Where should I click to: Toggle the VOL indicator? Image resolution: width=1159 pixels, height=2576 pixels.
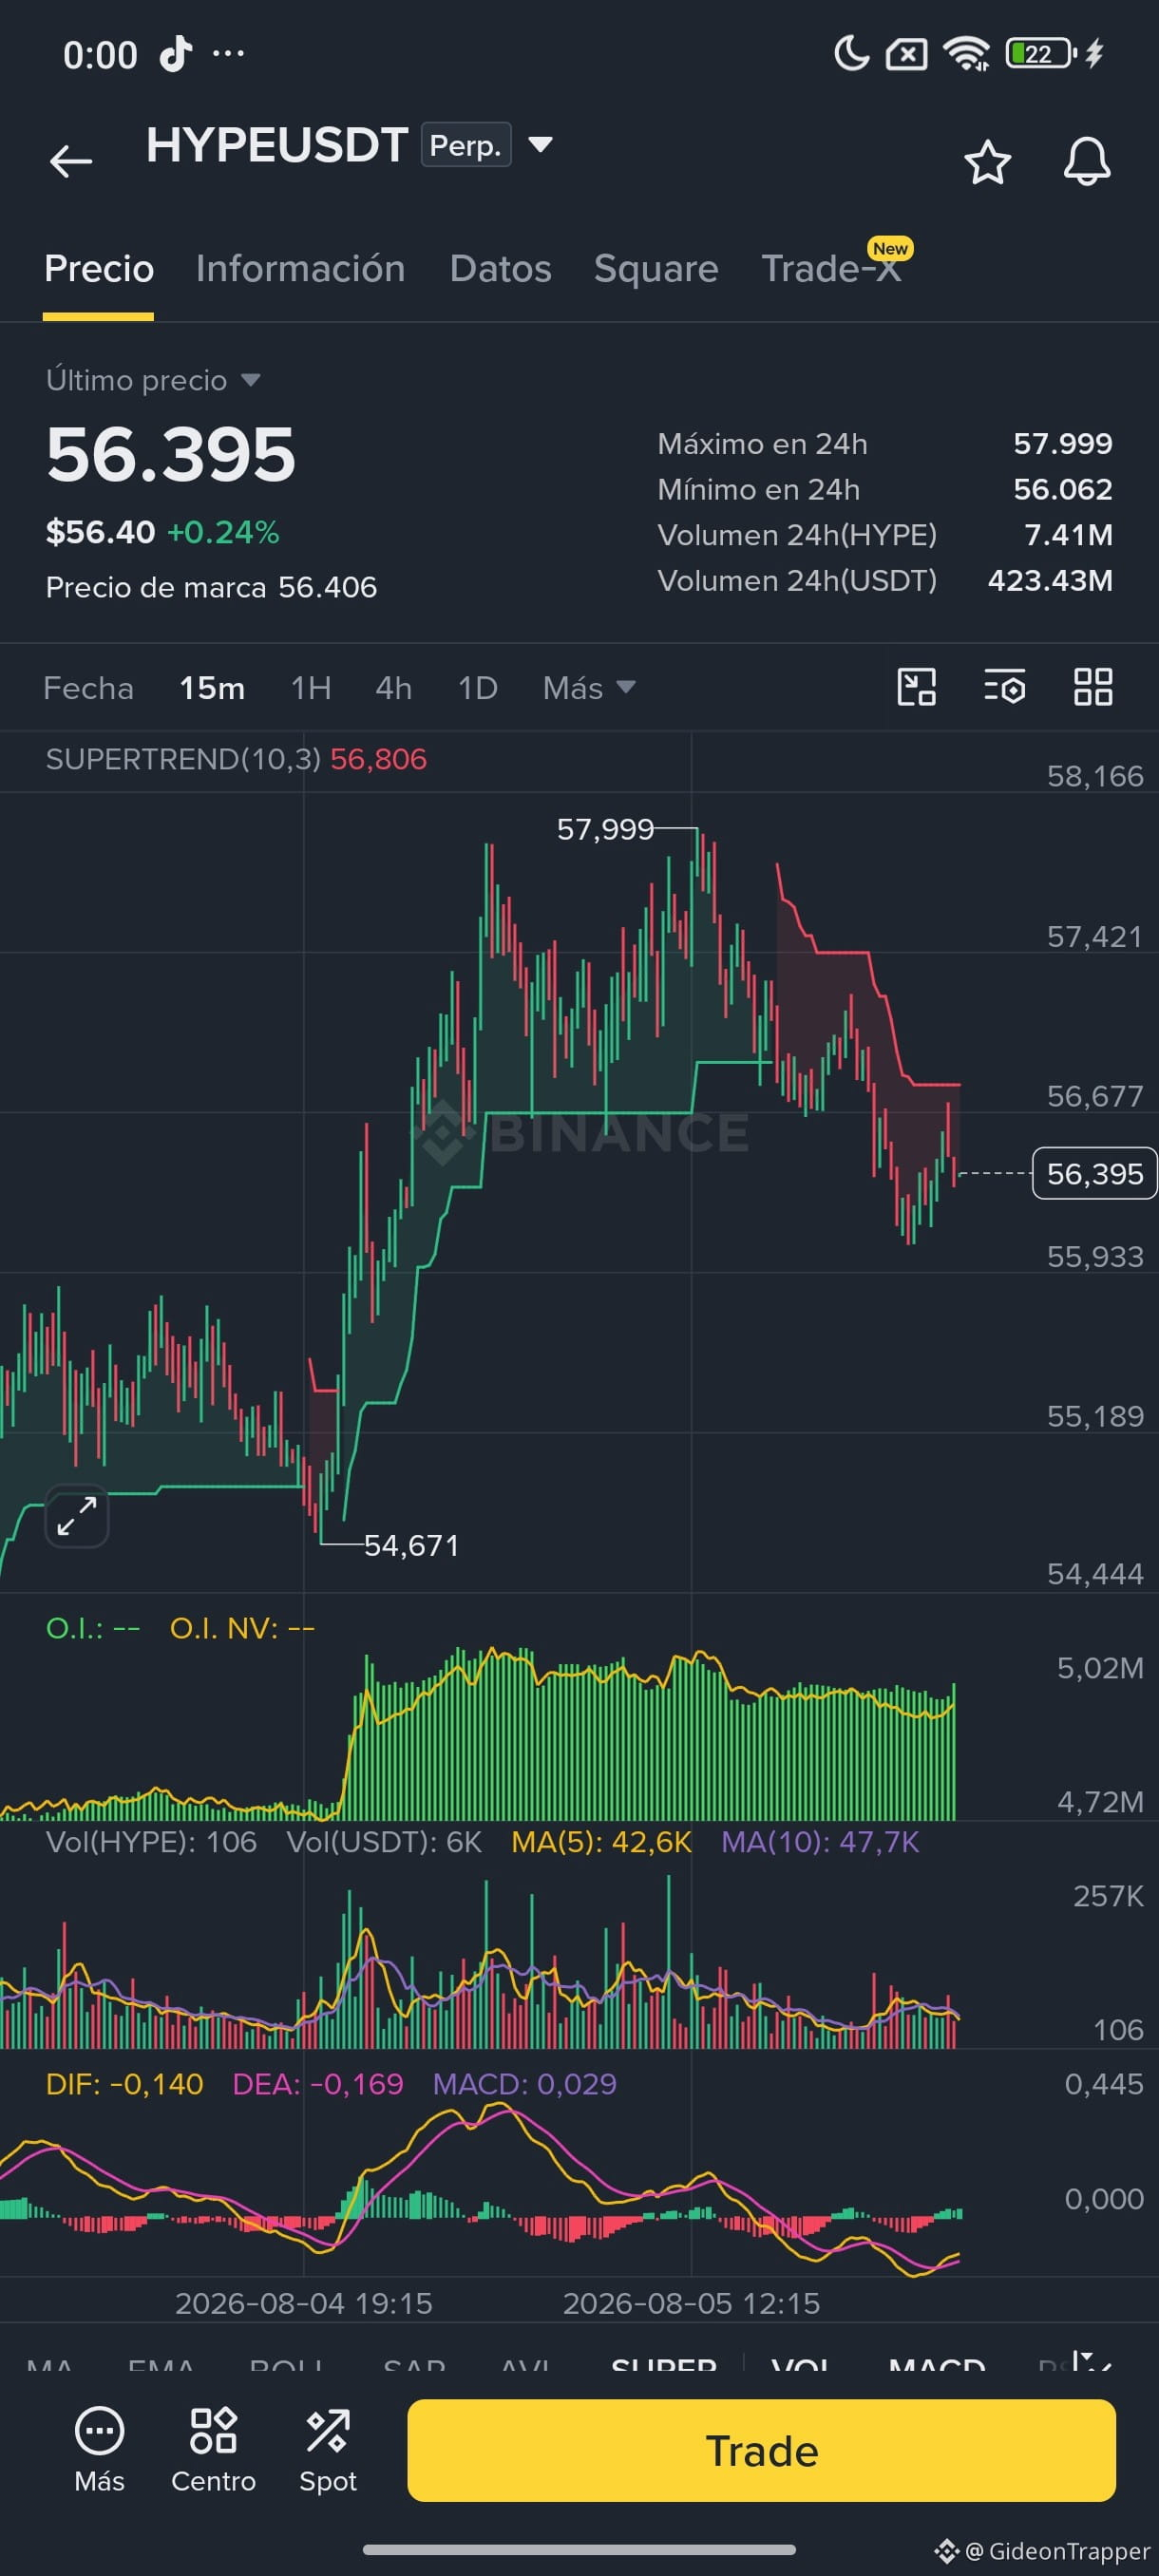800,2364
